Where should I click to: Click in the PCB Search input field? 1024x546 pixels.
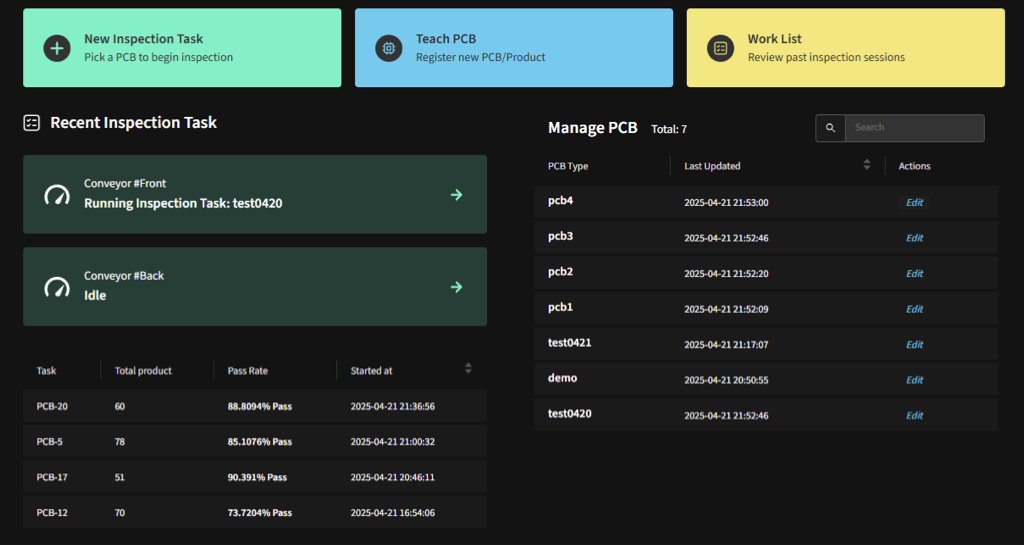914,128
